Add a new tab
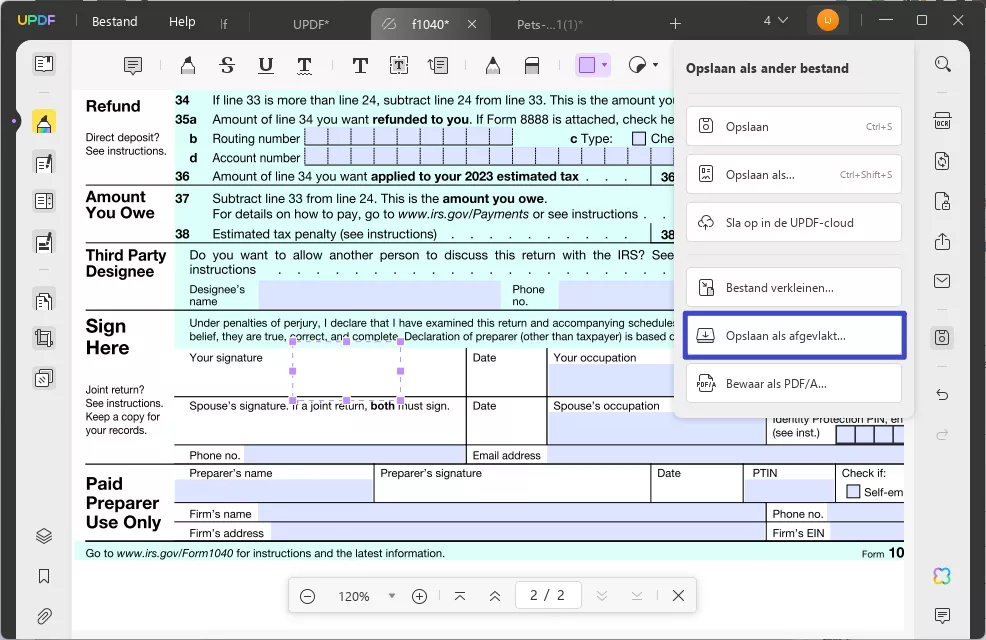This screenshot has width=986, height=640. [675, 24]
